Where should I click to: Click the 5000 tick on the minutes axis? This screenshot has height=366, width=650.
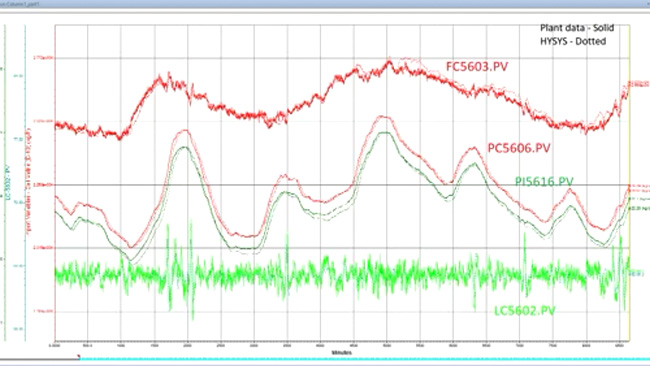387,345
